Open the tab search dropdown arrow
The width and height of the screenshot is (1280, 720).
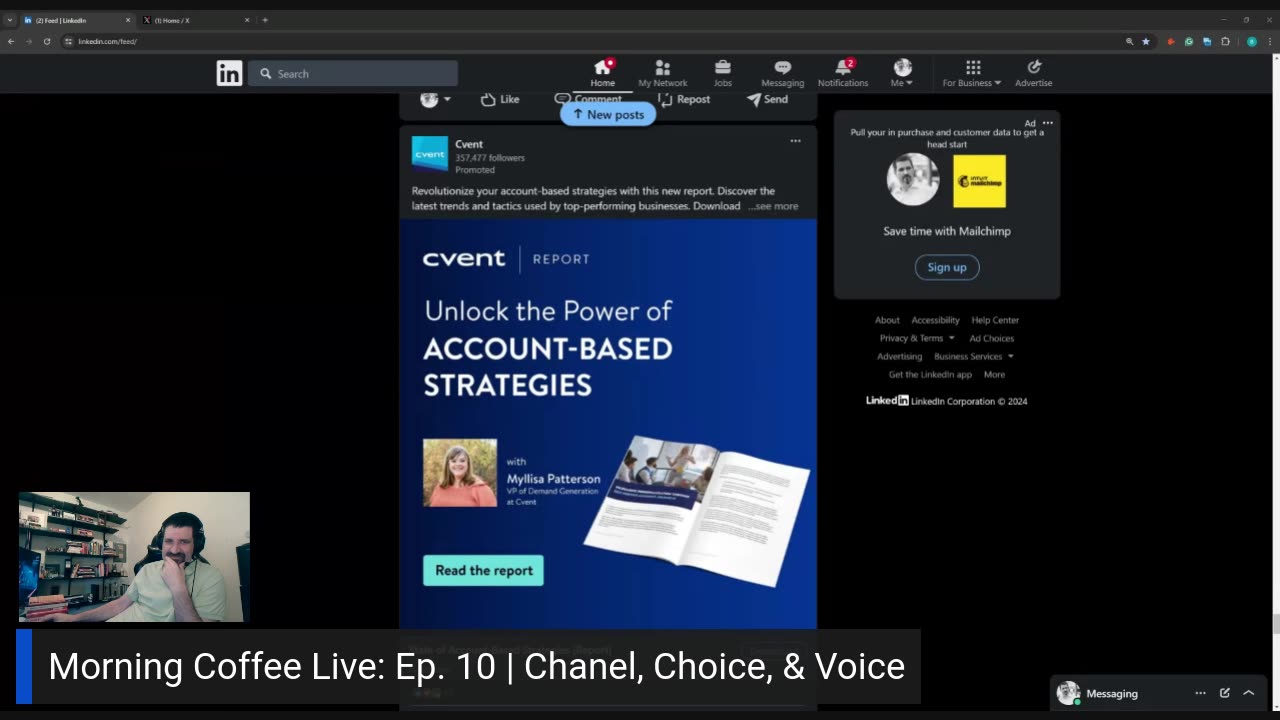[10, 20]
